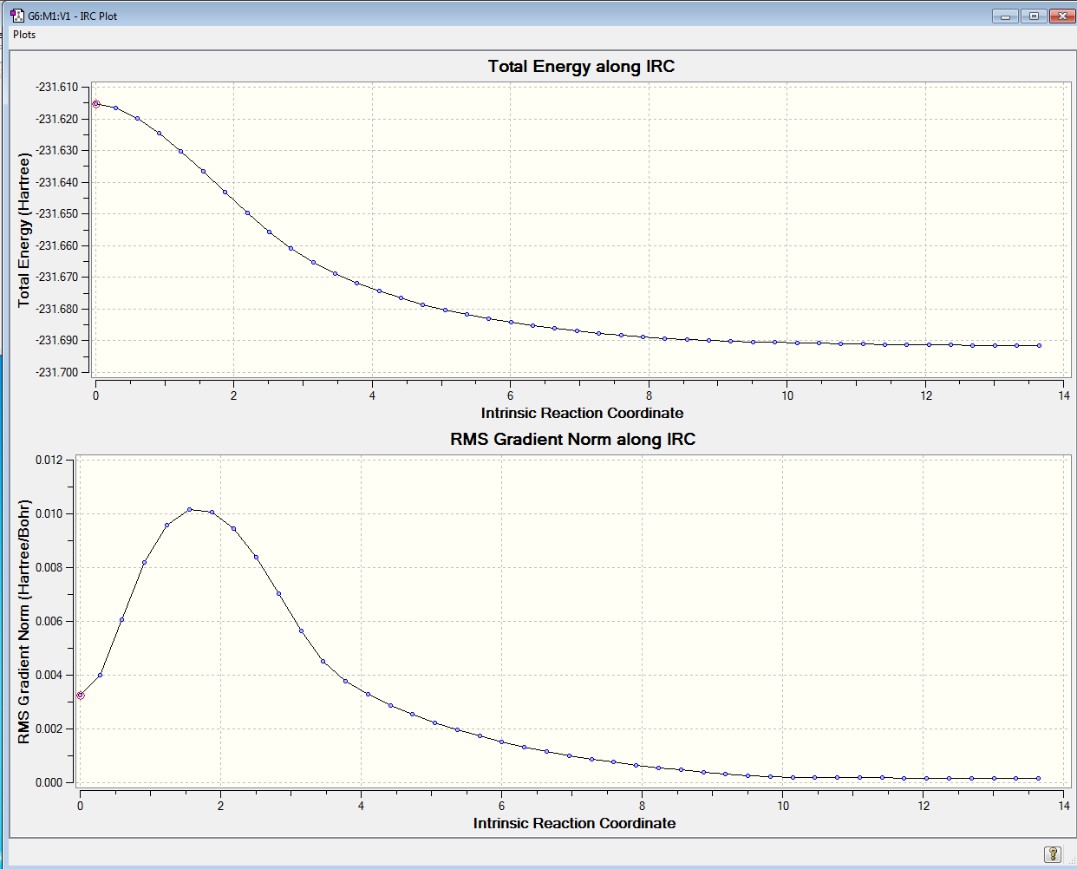Click the 'Total Energy (Hartree)' axis label
The image size is (1077, 869).
(x=24, y=230)
